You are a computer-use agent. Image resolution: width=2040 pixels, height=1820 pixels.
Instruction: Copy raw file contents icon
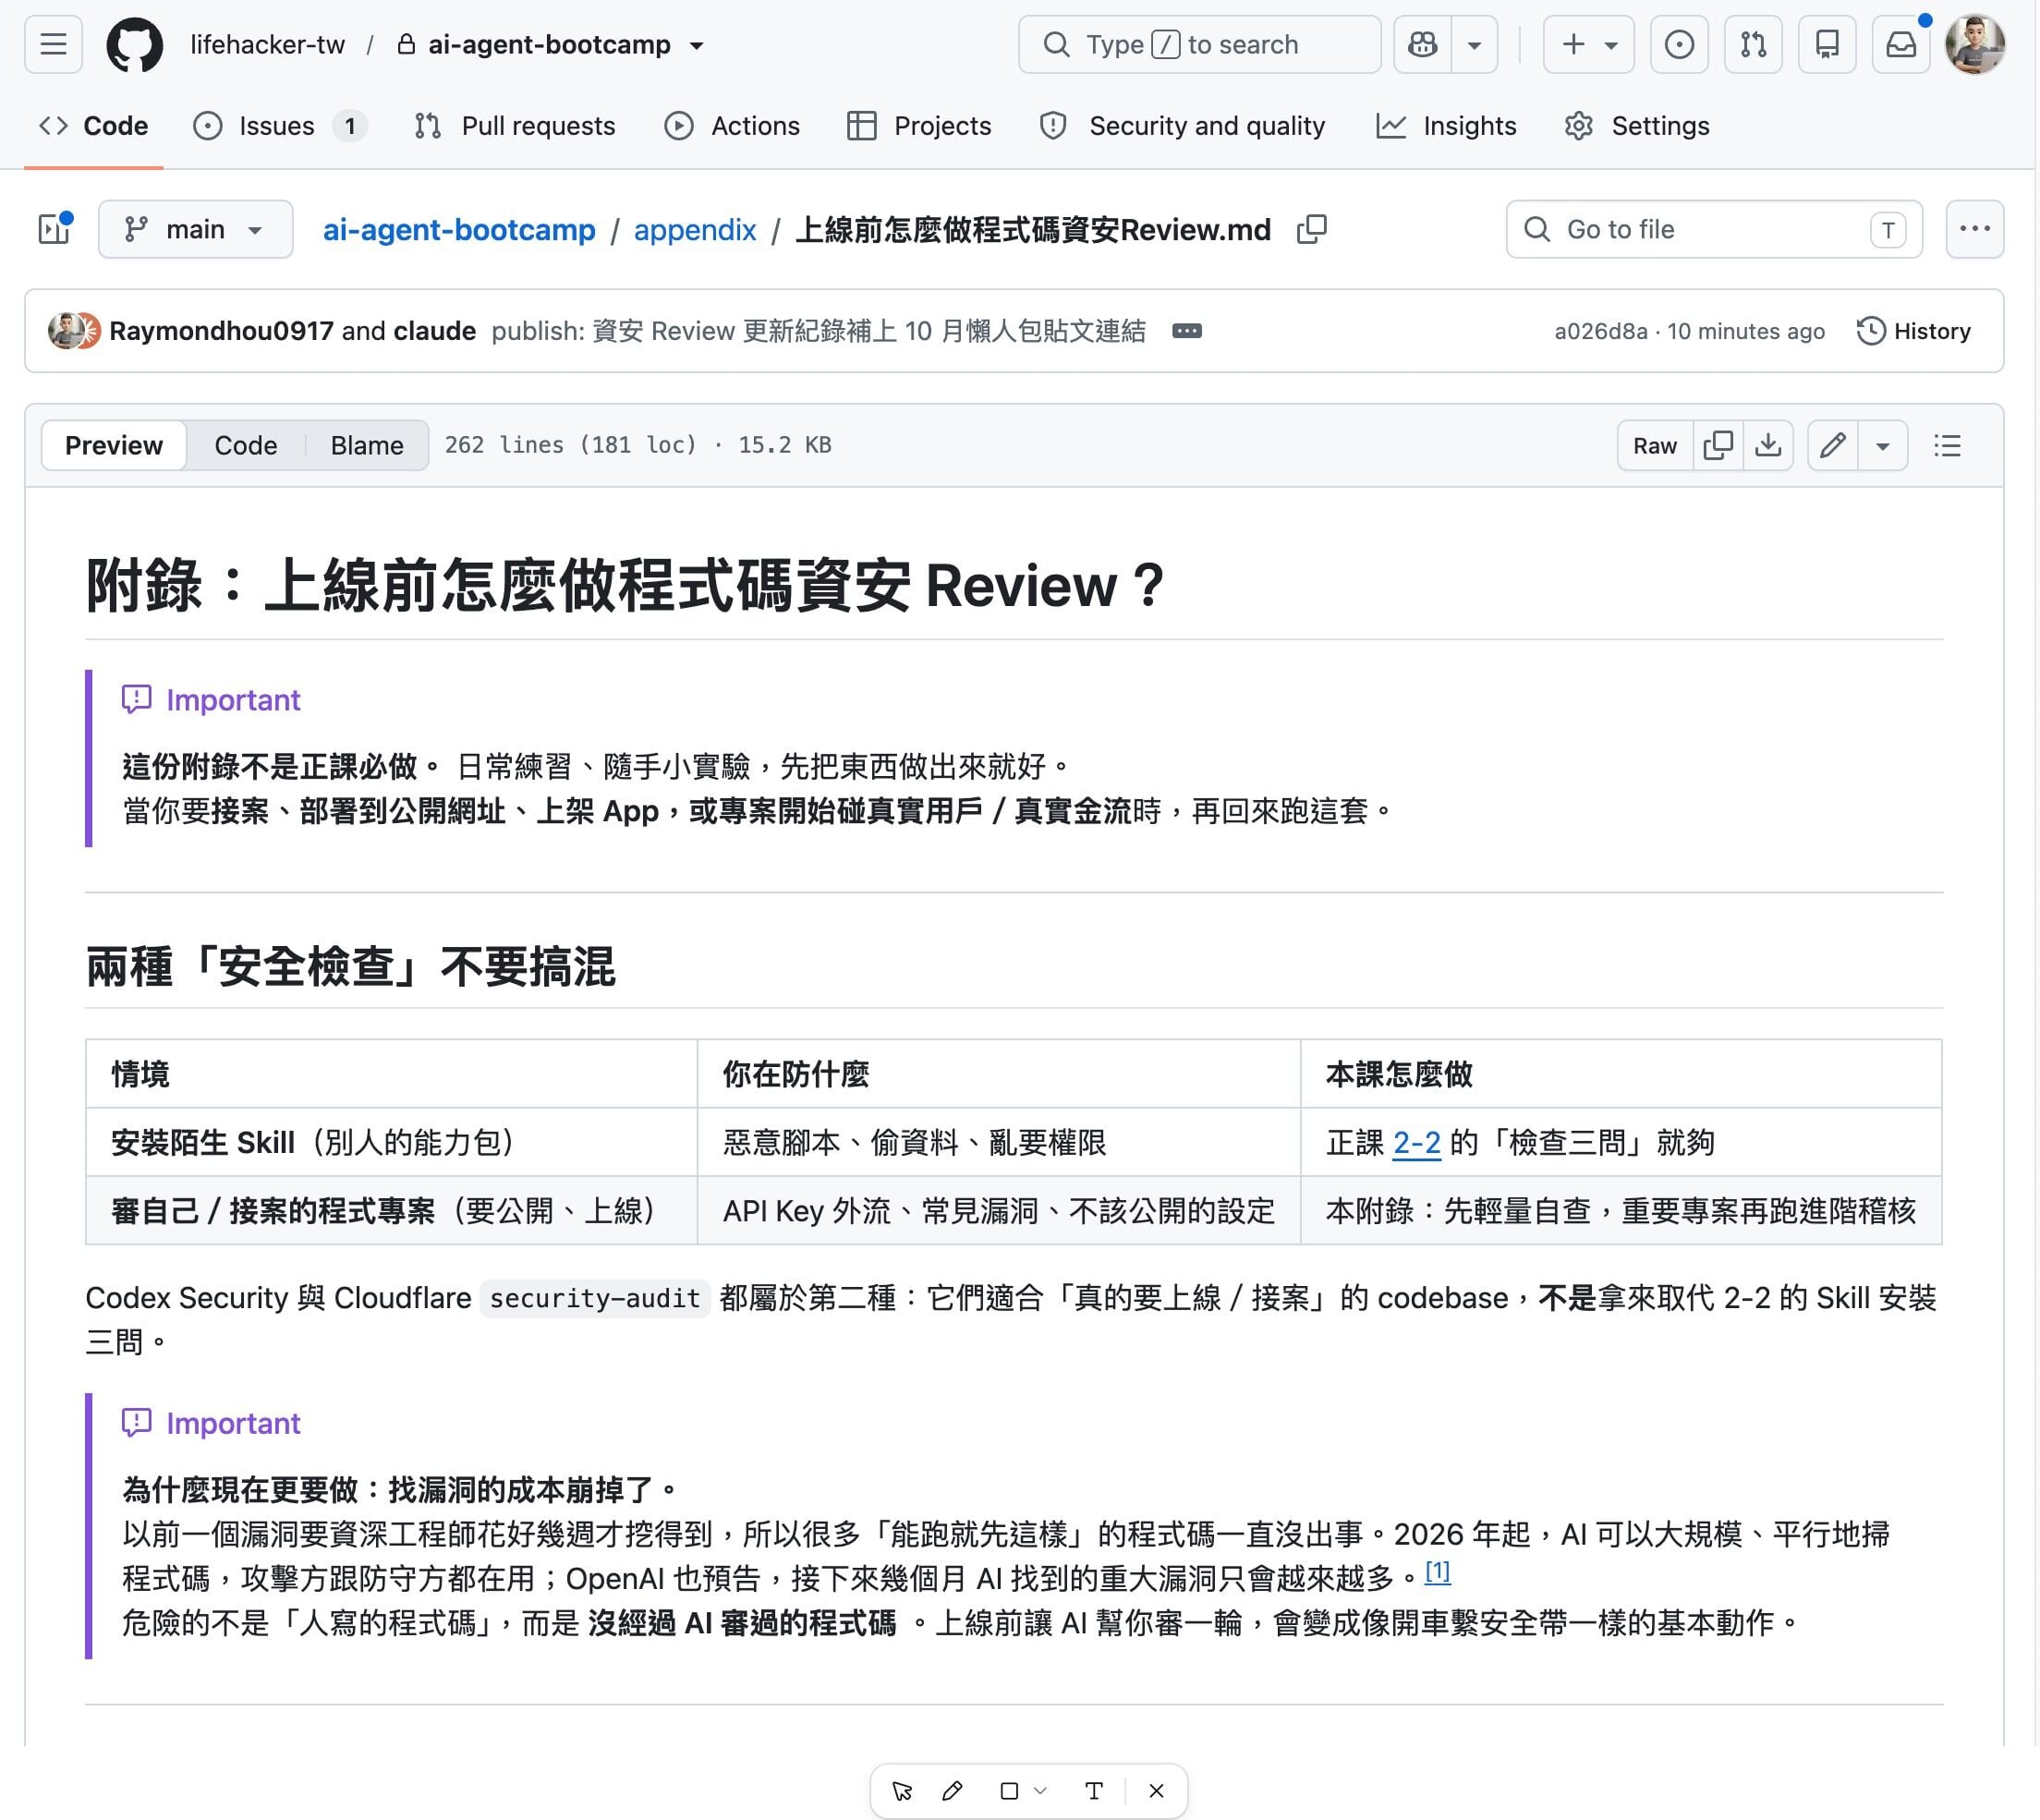[x=1718, y=445]
